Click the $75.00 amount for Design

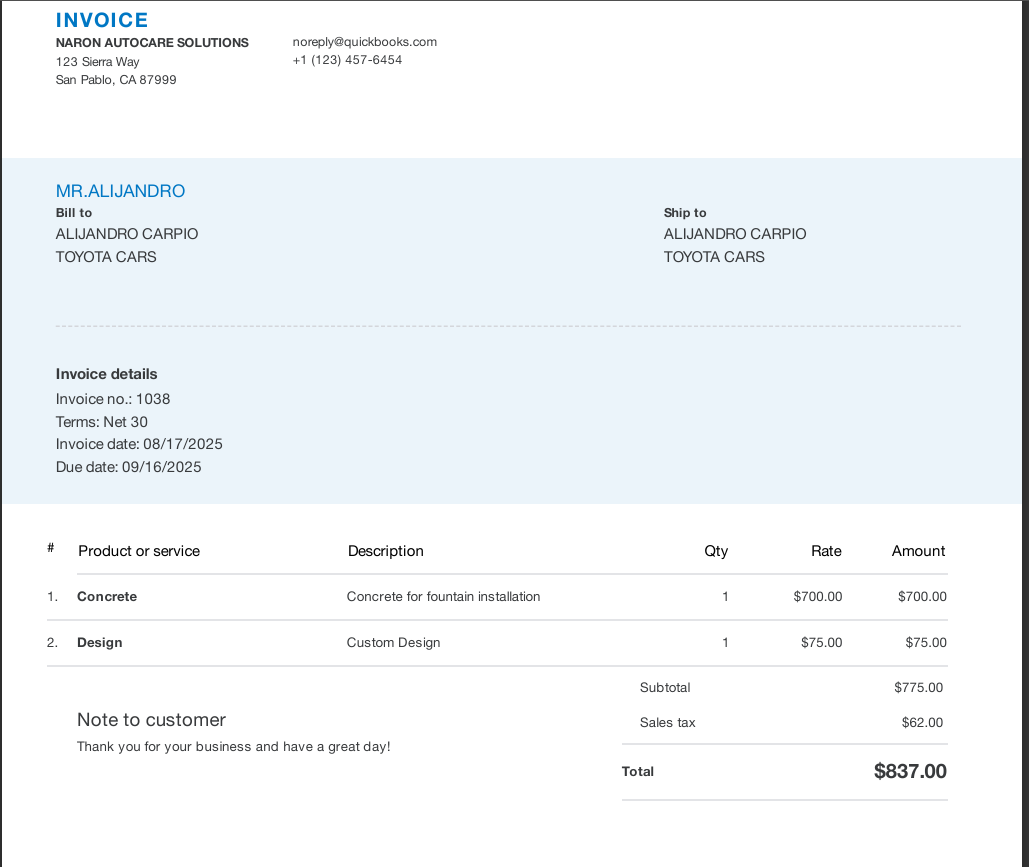[x=925, y=643]
